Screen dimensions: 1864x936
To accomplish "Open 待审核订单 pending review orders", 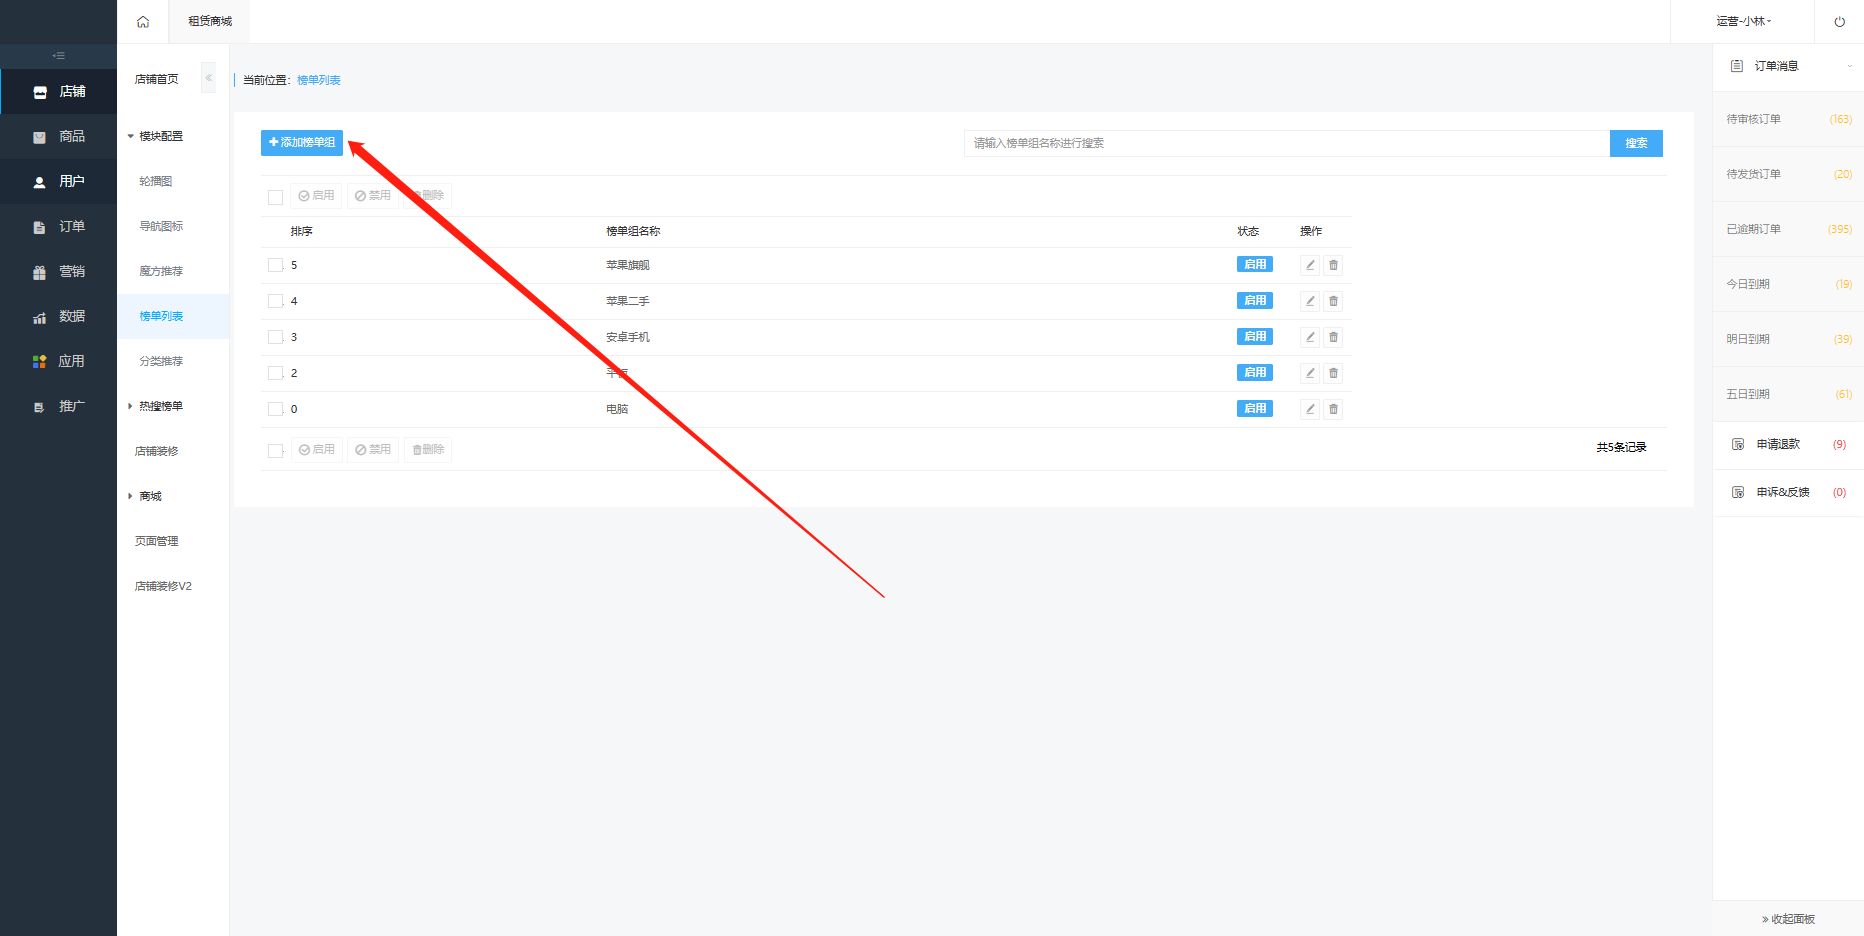I will coord(1788,119).
